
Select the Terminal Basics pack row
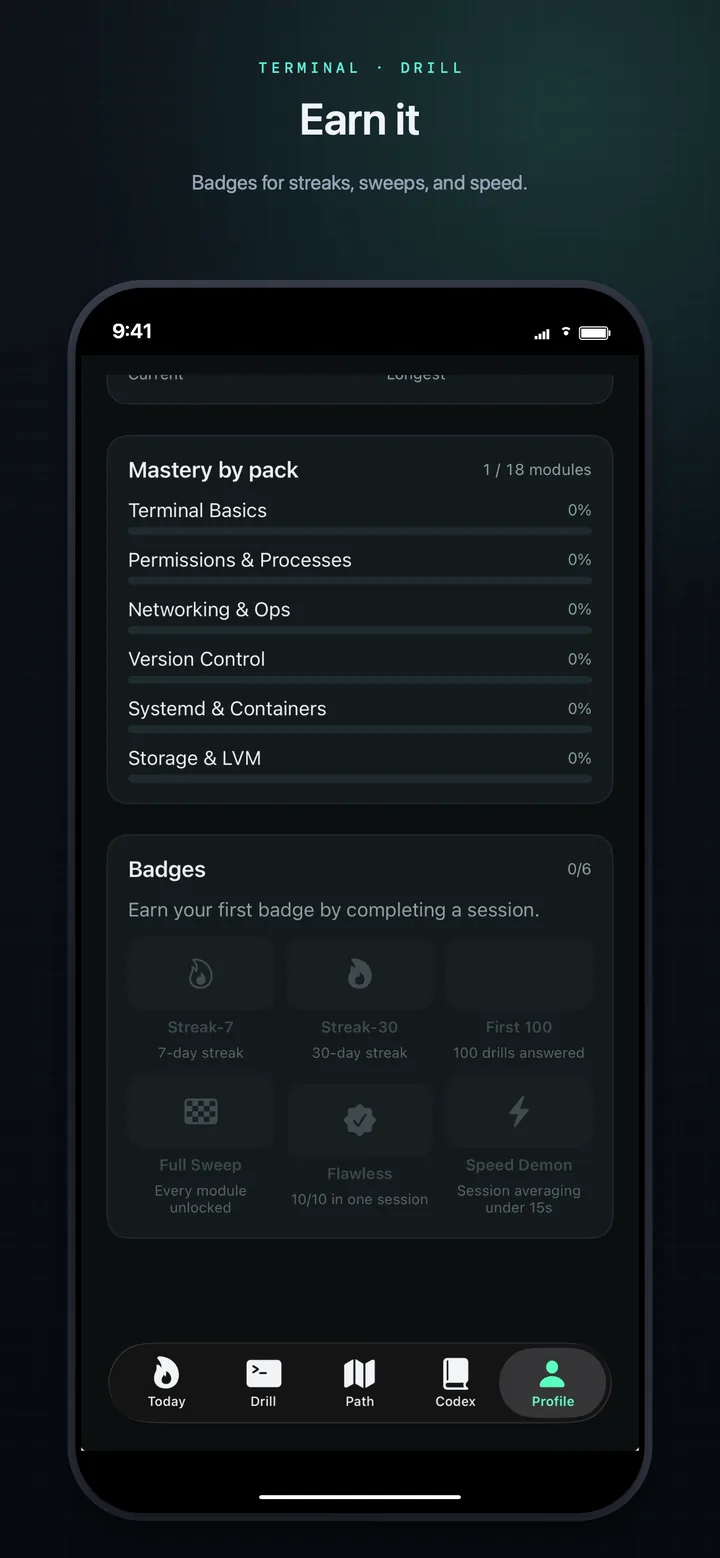(x=359, y=514)
